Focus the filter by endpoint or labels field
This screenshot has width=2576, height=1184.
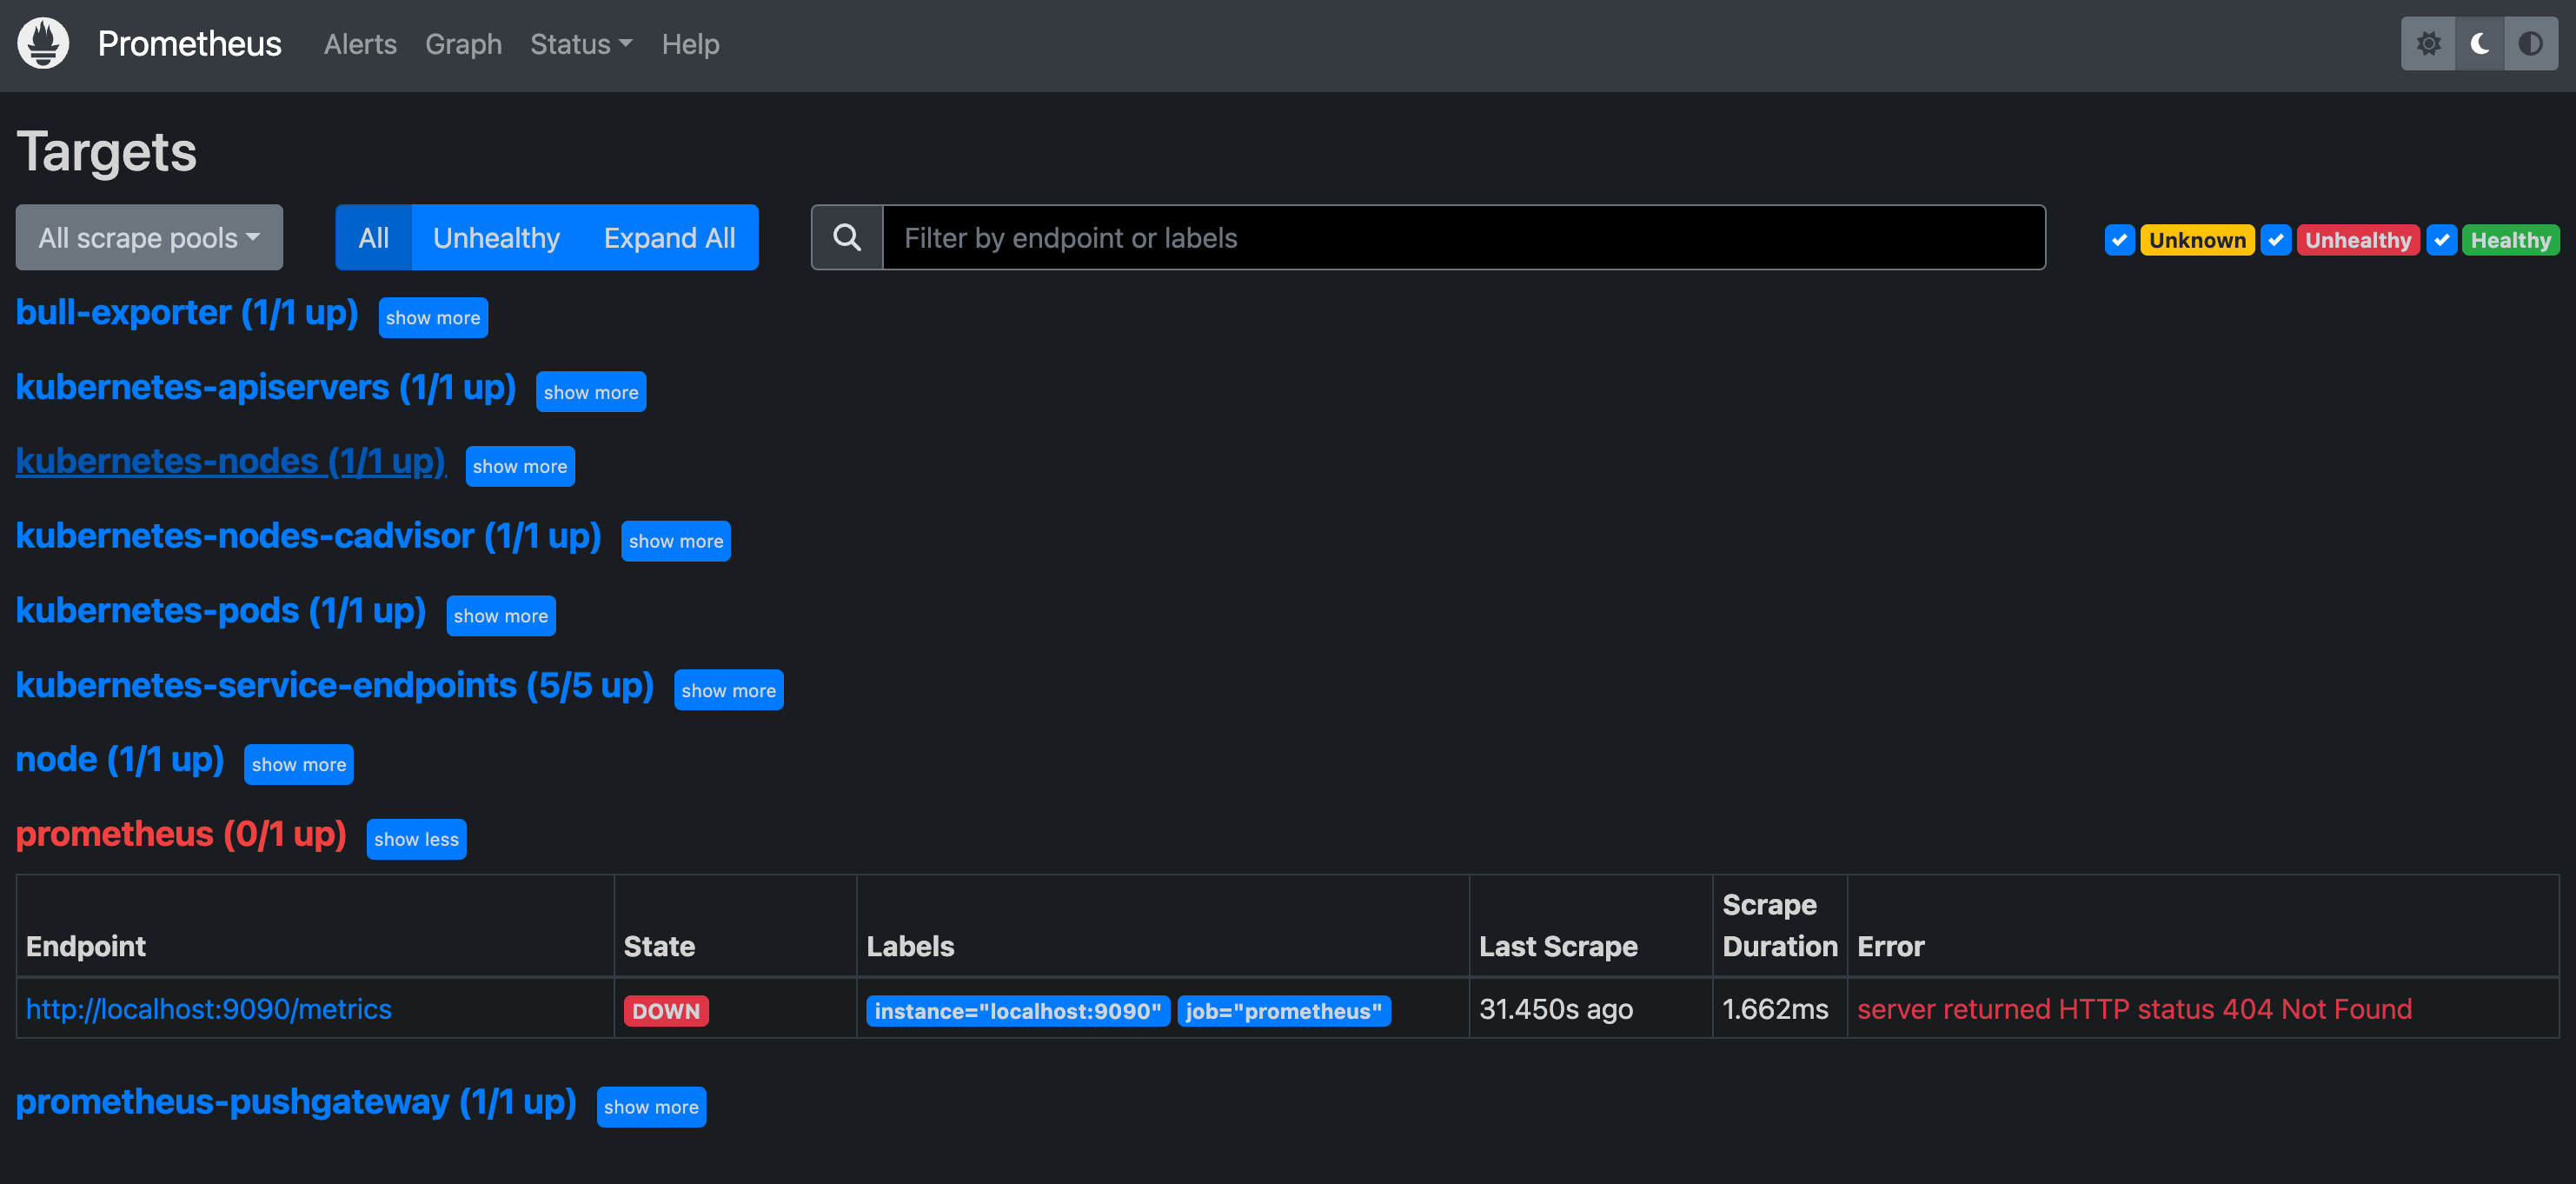pos(1462,238)
